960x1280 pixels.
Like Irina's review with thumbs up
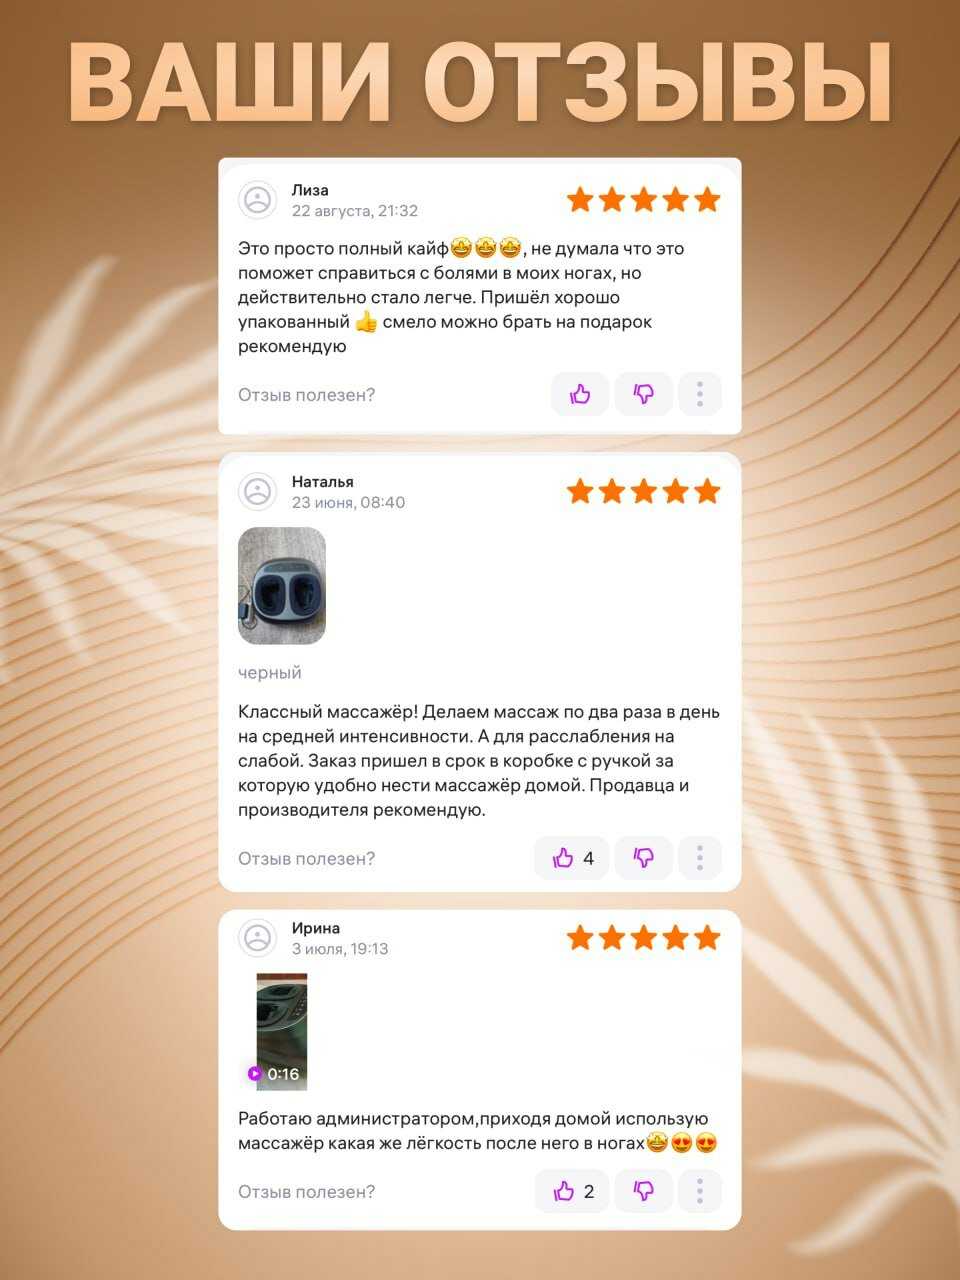pos(572,1191)
